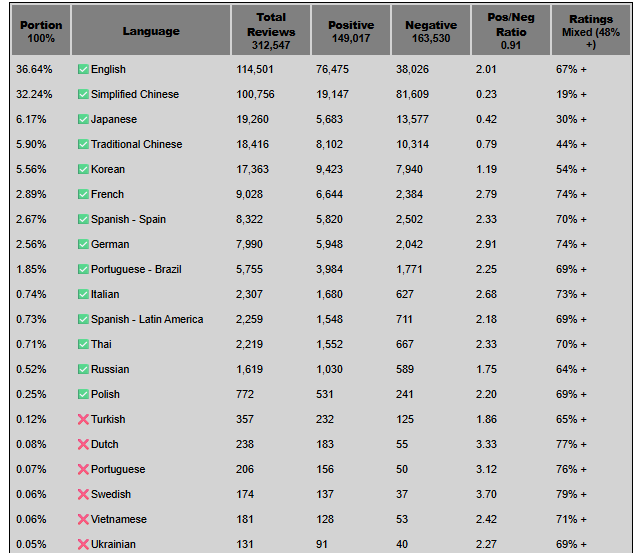Click the red X icon next to Ukrainian
Viewport: 638px width, 553px height.
point(83,544)
